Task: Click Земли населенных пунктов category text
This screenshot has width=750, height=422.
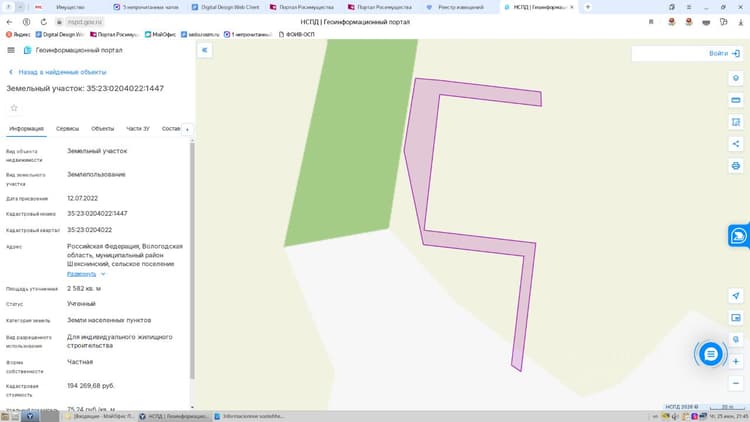Action: pos(109,321)
